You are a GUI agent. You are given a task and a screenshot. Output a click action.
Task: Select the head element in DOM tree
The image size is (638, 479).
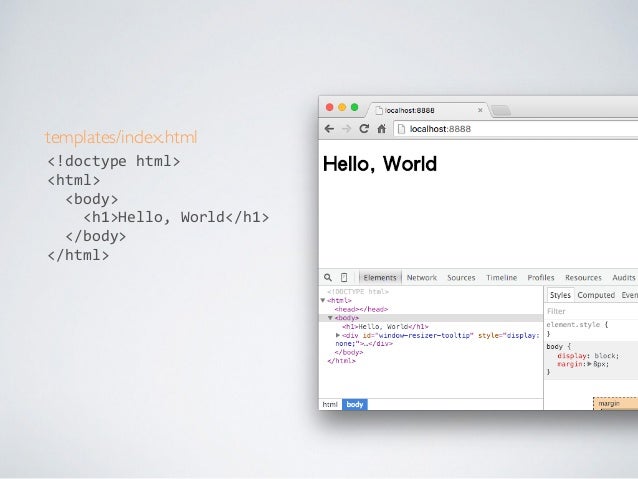tap(361, 309)
